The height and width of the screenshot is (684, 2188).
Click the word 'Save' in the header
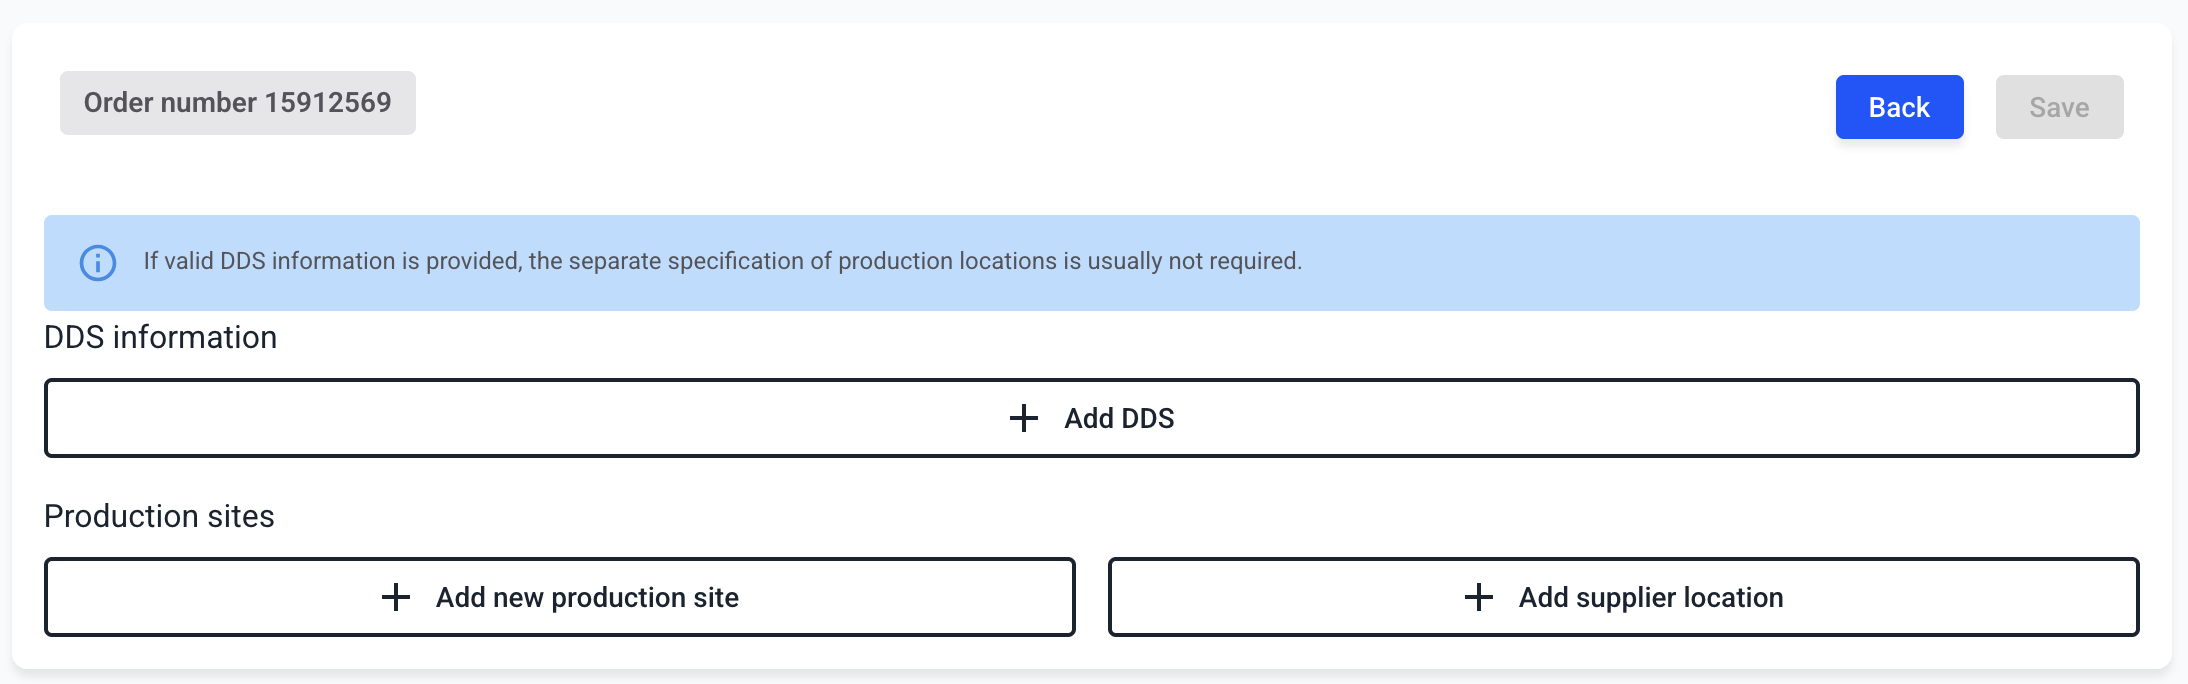(2059, 107)
